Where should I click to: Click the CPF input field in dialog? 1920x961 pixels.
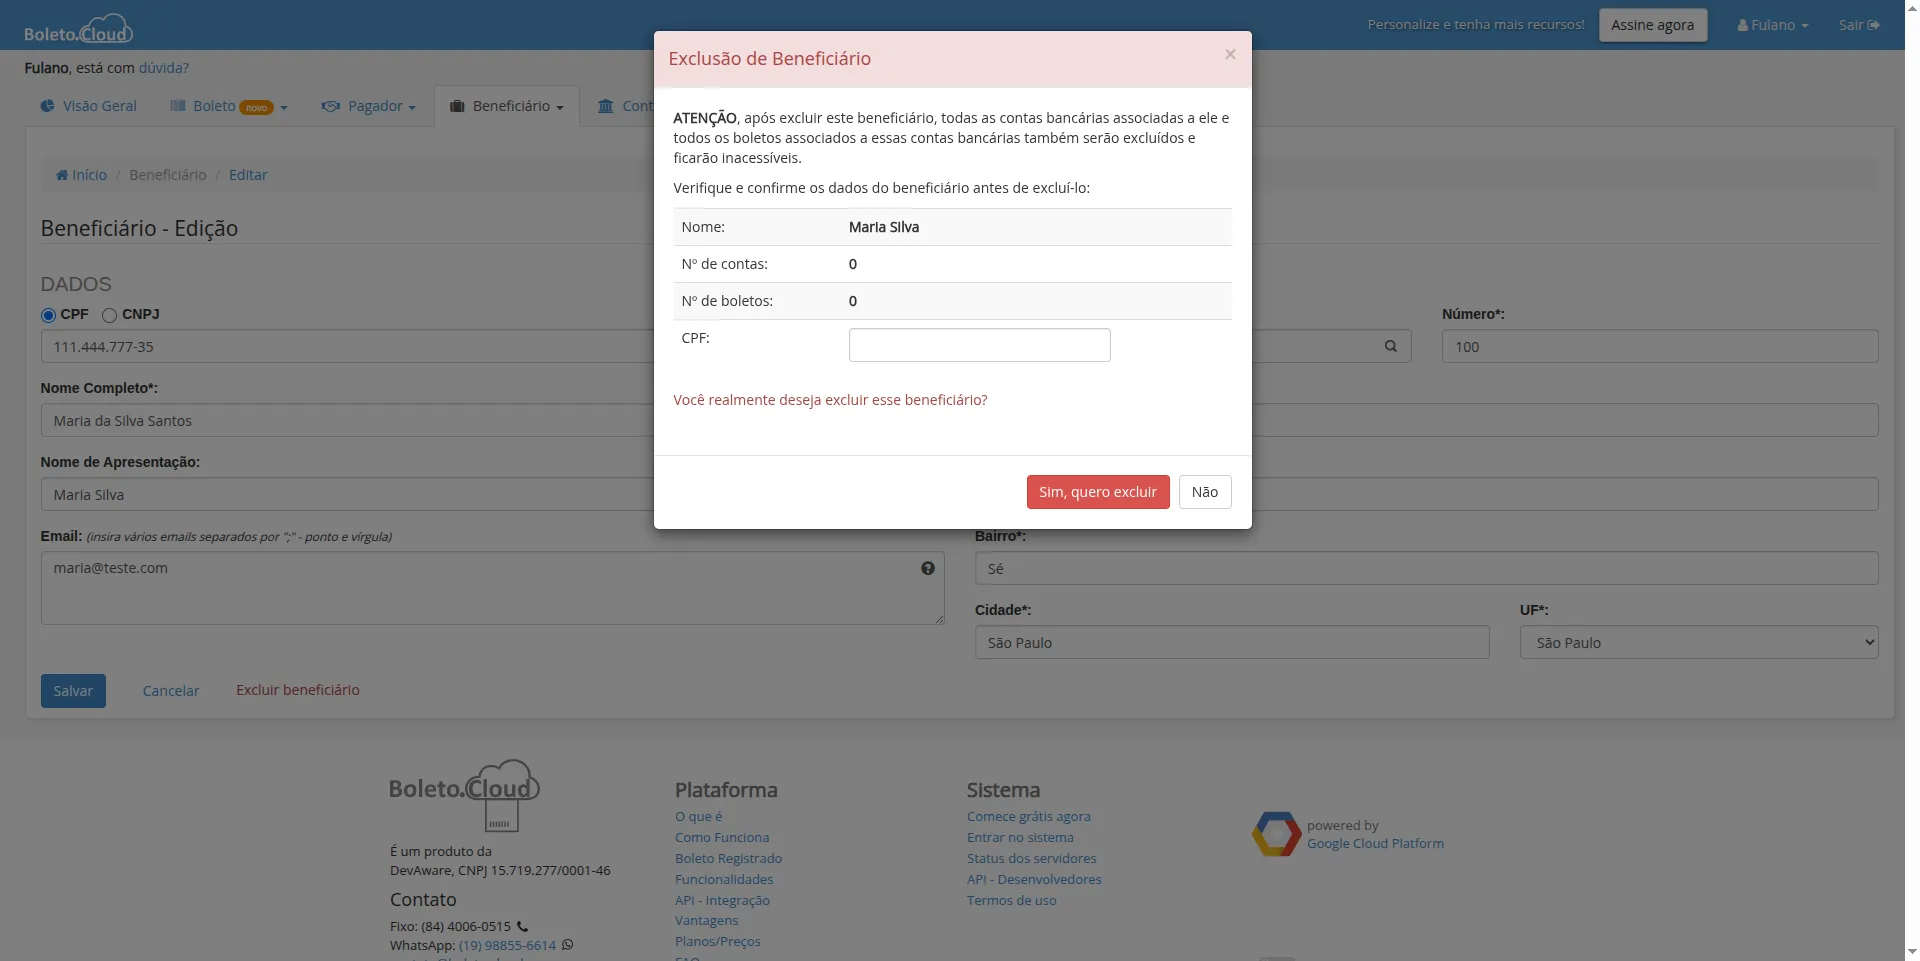click(x=979, y=345)
